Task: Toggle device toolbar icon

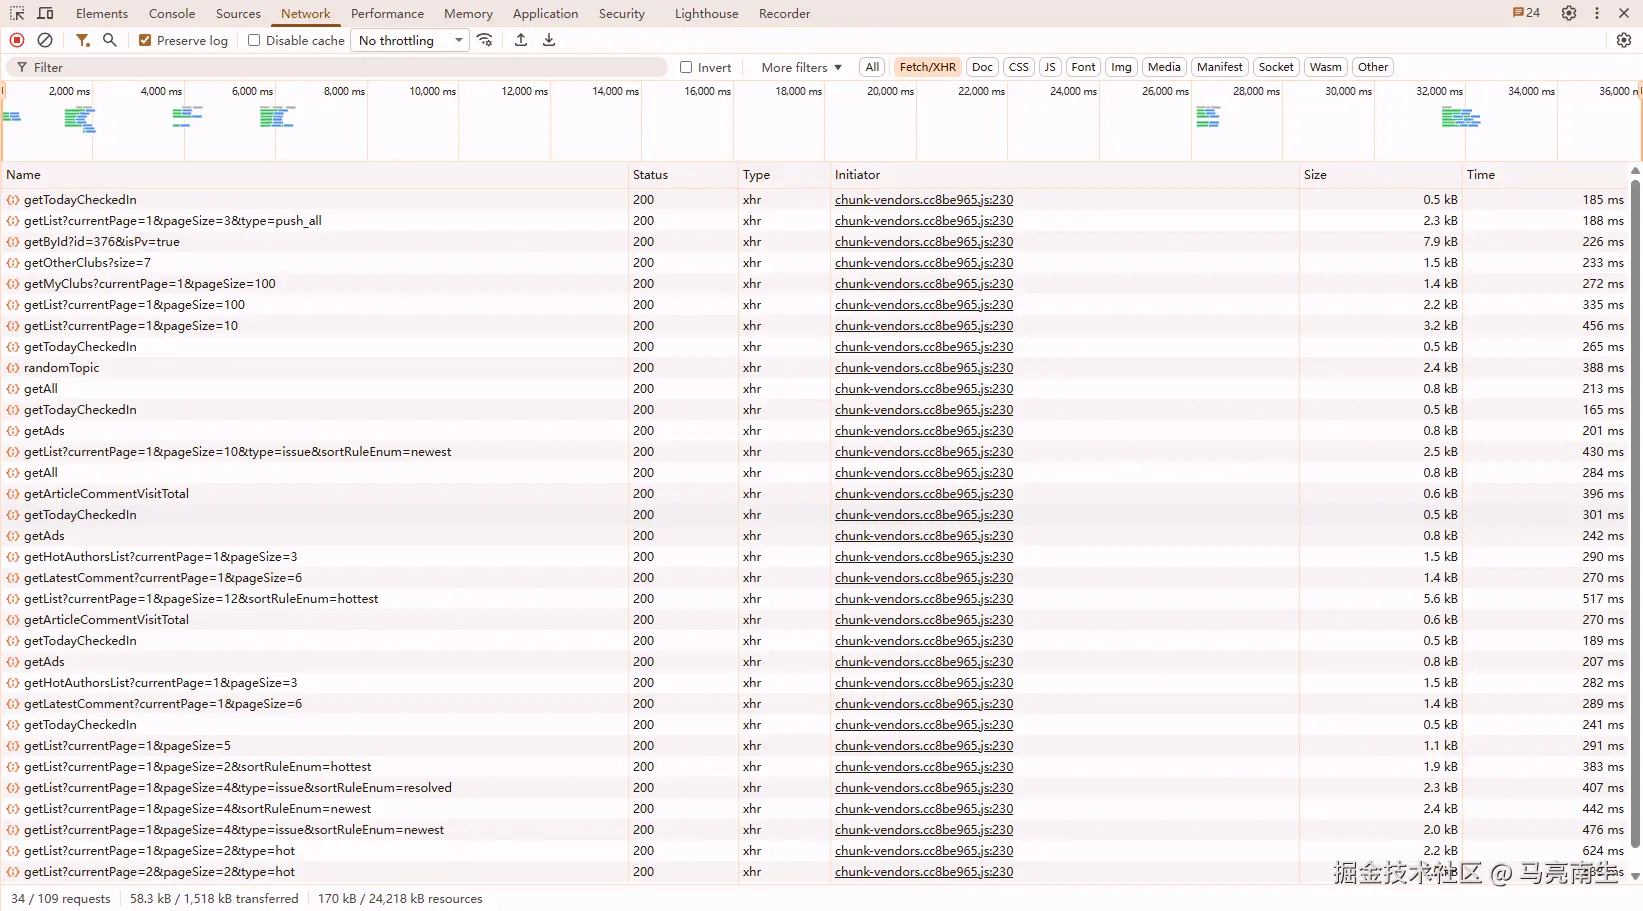Action: (45, 13)
